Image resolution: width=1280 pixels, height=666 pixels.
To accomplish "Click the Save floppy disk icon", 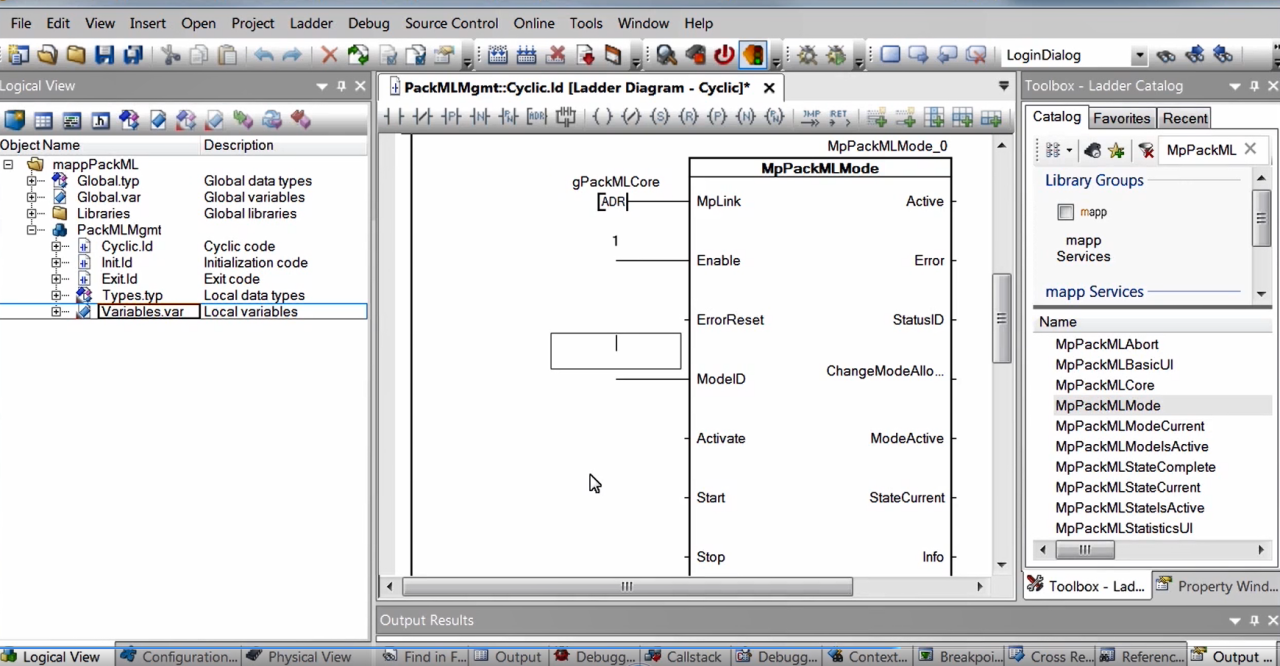I will pos(104,55).
